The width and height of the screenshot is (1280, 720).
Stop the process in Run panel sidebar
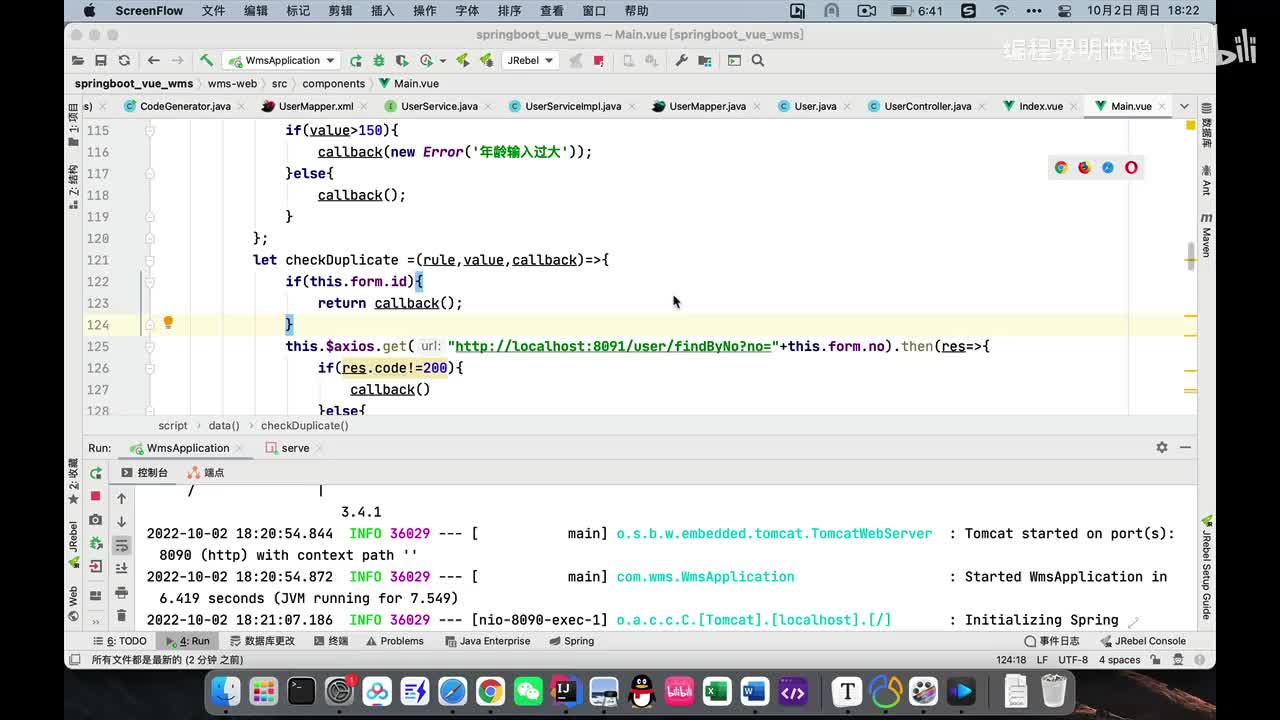point(96,496)
